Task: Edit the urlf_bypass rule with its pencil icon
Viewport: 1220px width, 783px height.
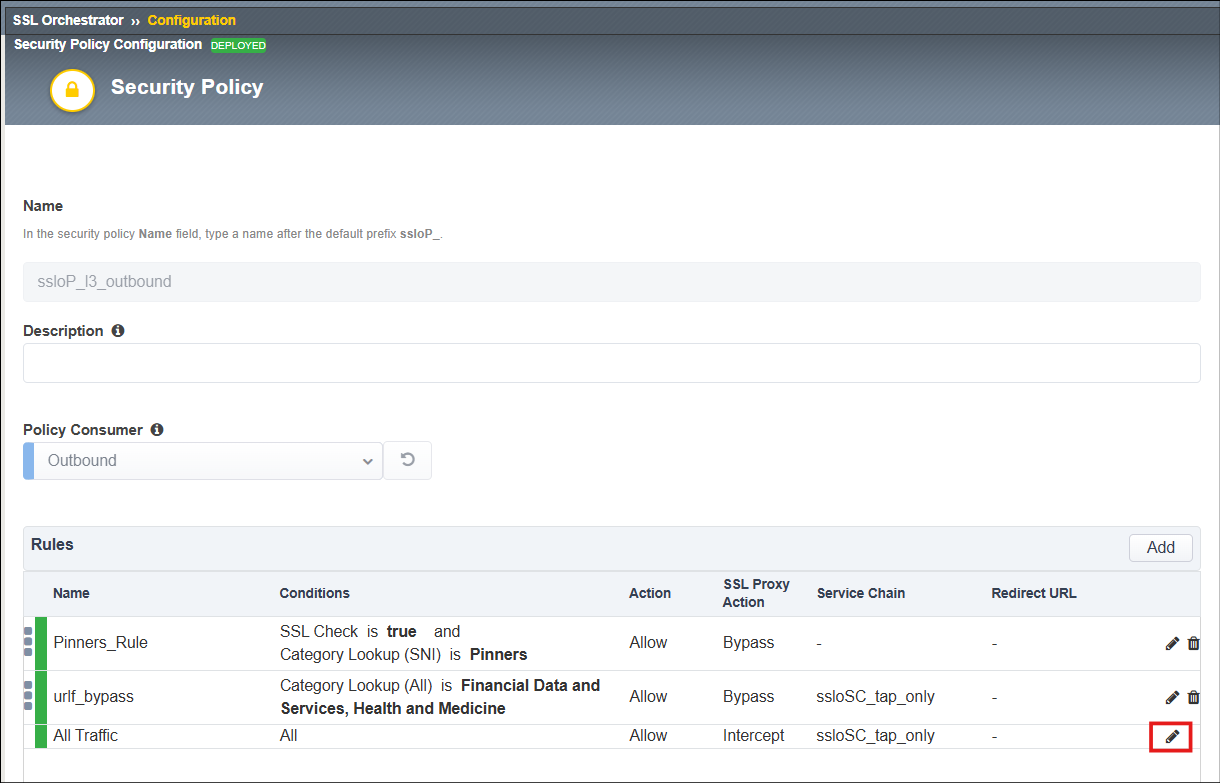Action: 1172,697
